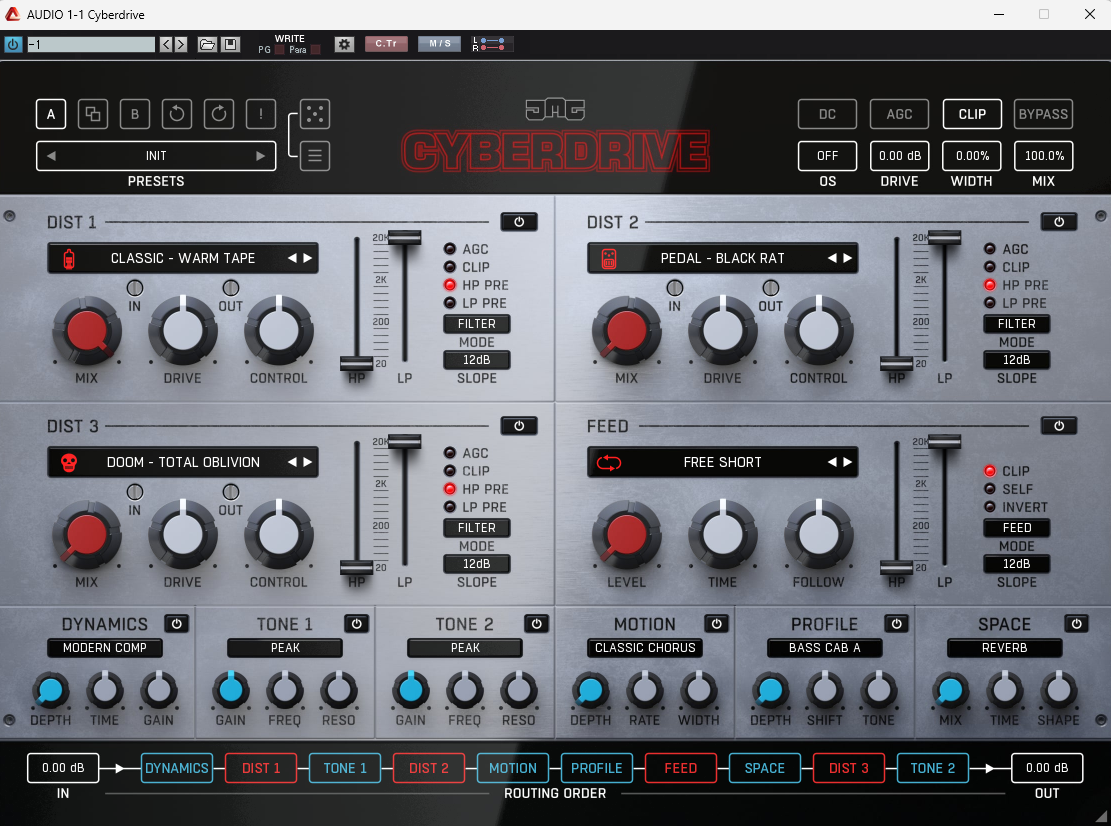Select MOTION in routing order
The image size is (1111, 826).
click(x=513, y=768)
